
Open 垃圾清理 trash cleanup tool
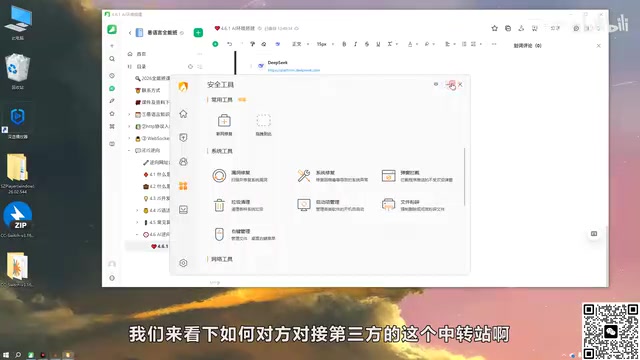pos(238,205)
